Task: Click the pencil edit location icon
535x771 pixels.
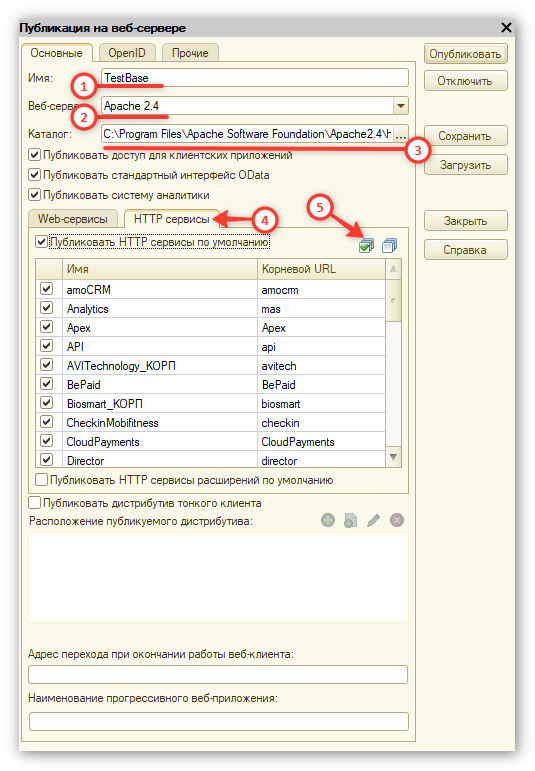Action: point(374,520)
